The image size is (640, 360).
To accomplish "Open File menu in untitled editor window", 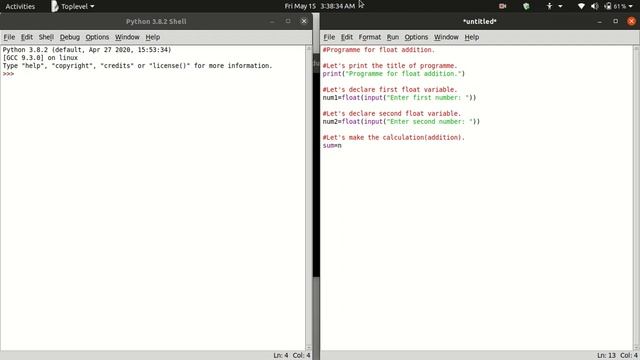I will coord(329,37).
